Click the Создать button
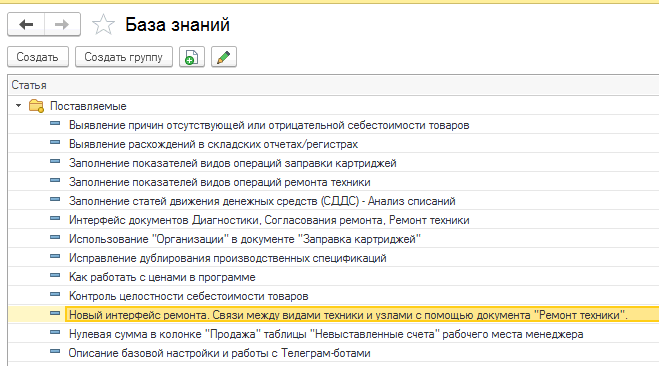659x366 pixels. 38,57
